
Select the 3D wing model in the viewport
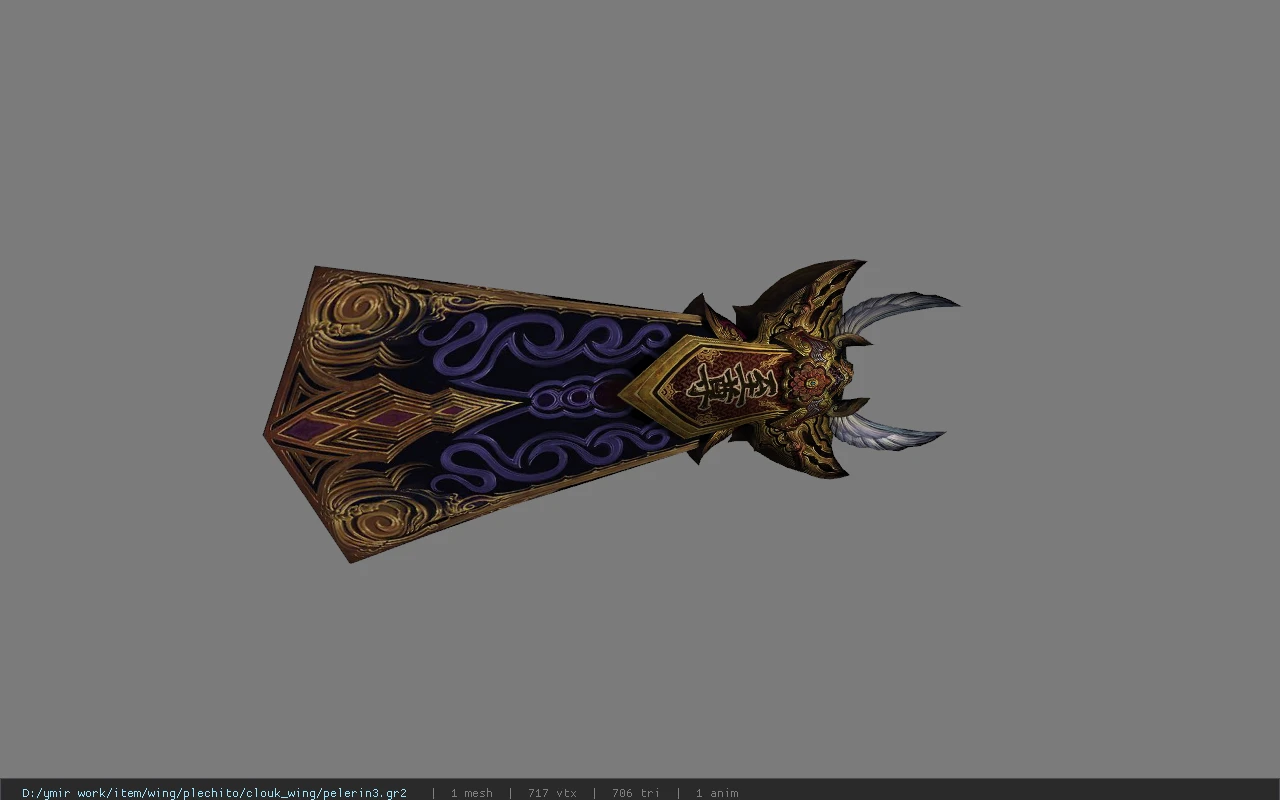611,411
